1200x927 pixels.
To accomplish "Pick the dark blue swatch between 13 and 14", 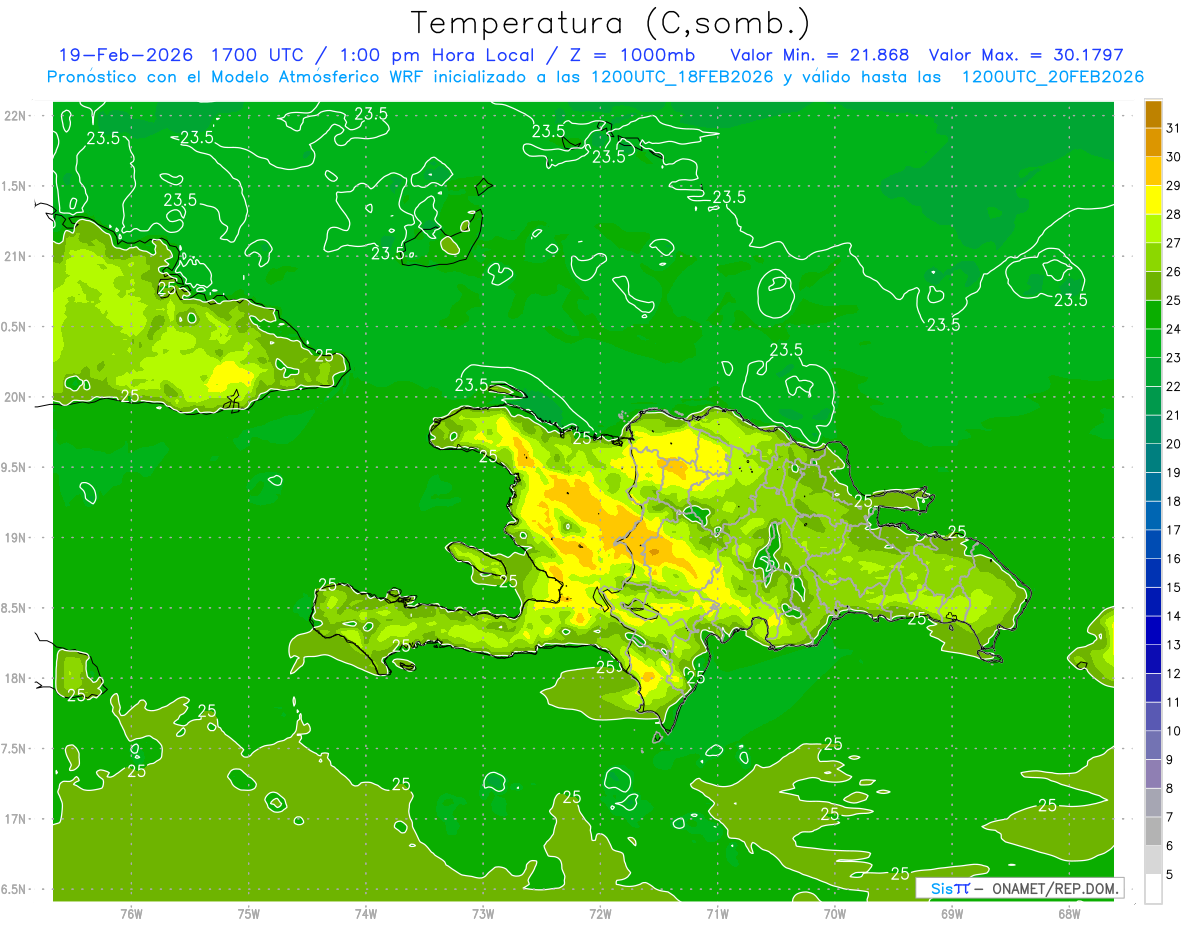I will (1153, 630).
